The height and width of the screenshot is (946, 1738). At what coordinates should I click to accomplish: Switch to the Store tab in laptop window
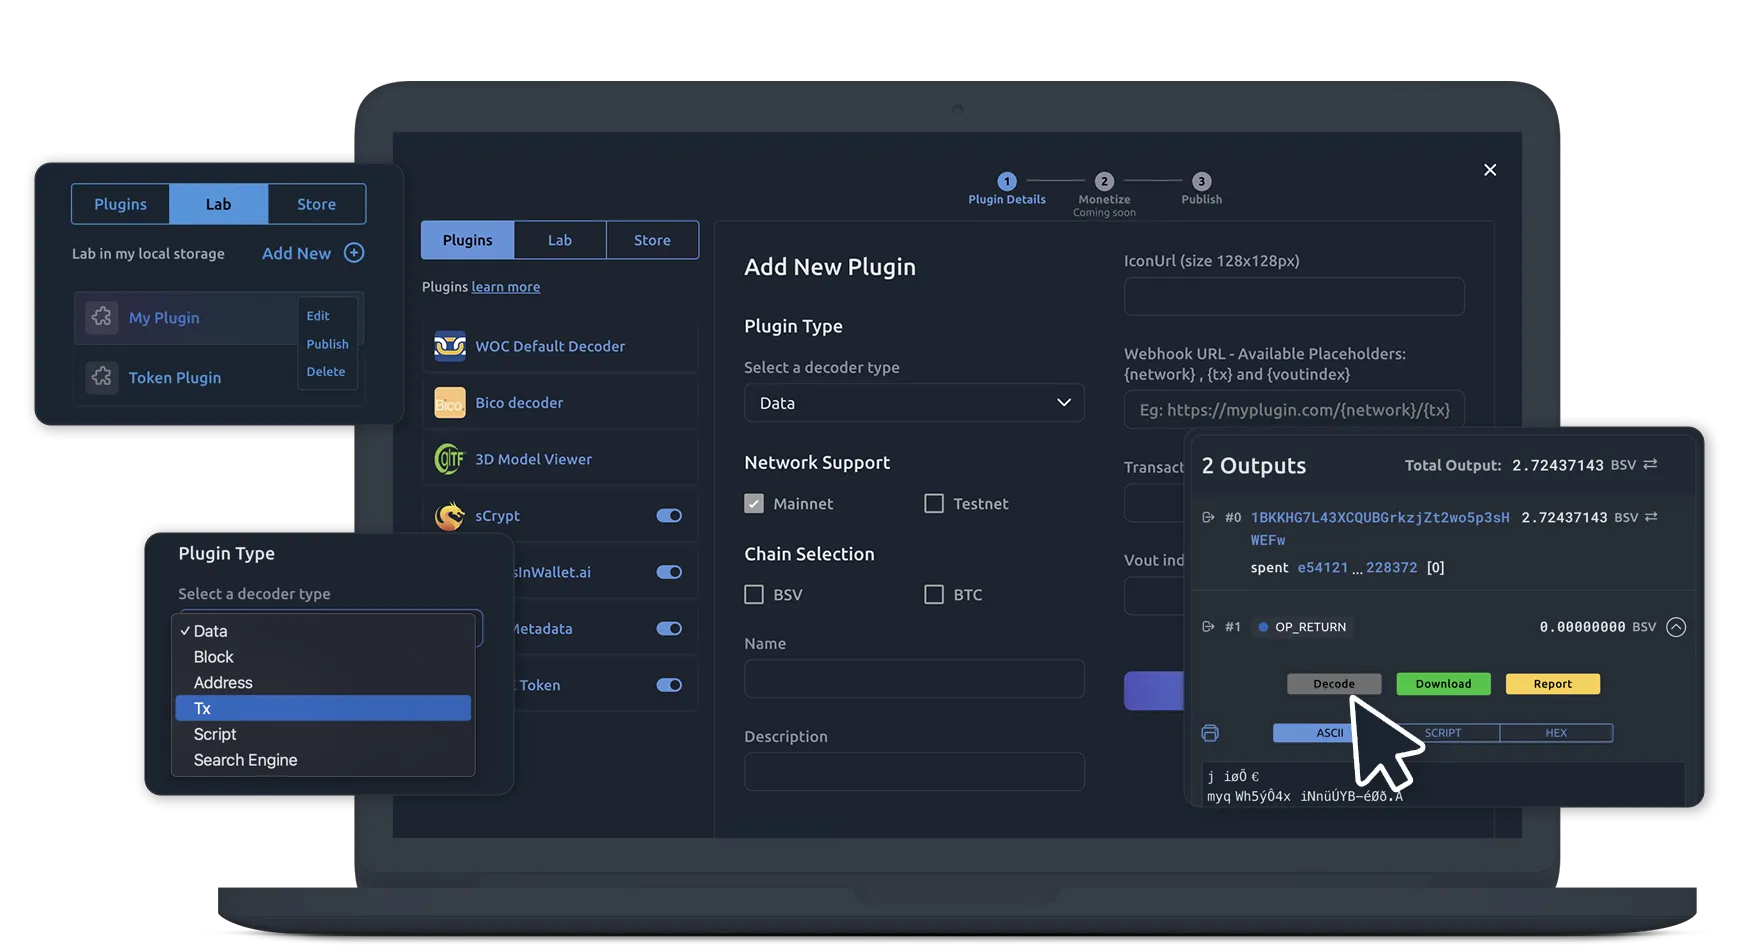(x=652, y=240)
